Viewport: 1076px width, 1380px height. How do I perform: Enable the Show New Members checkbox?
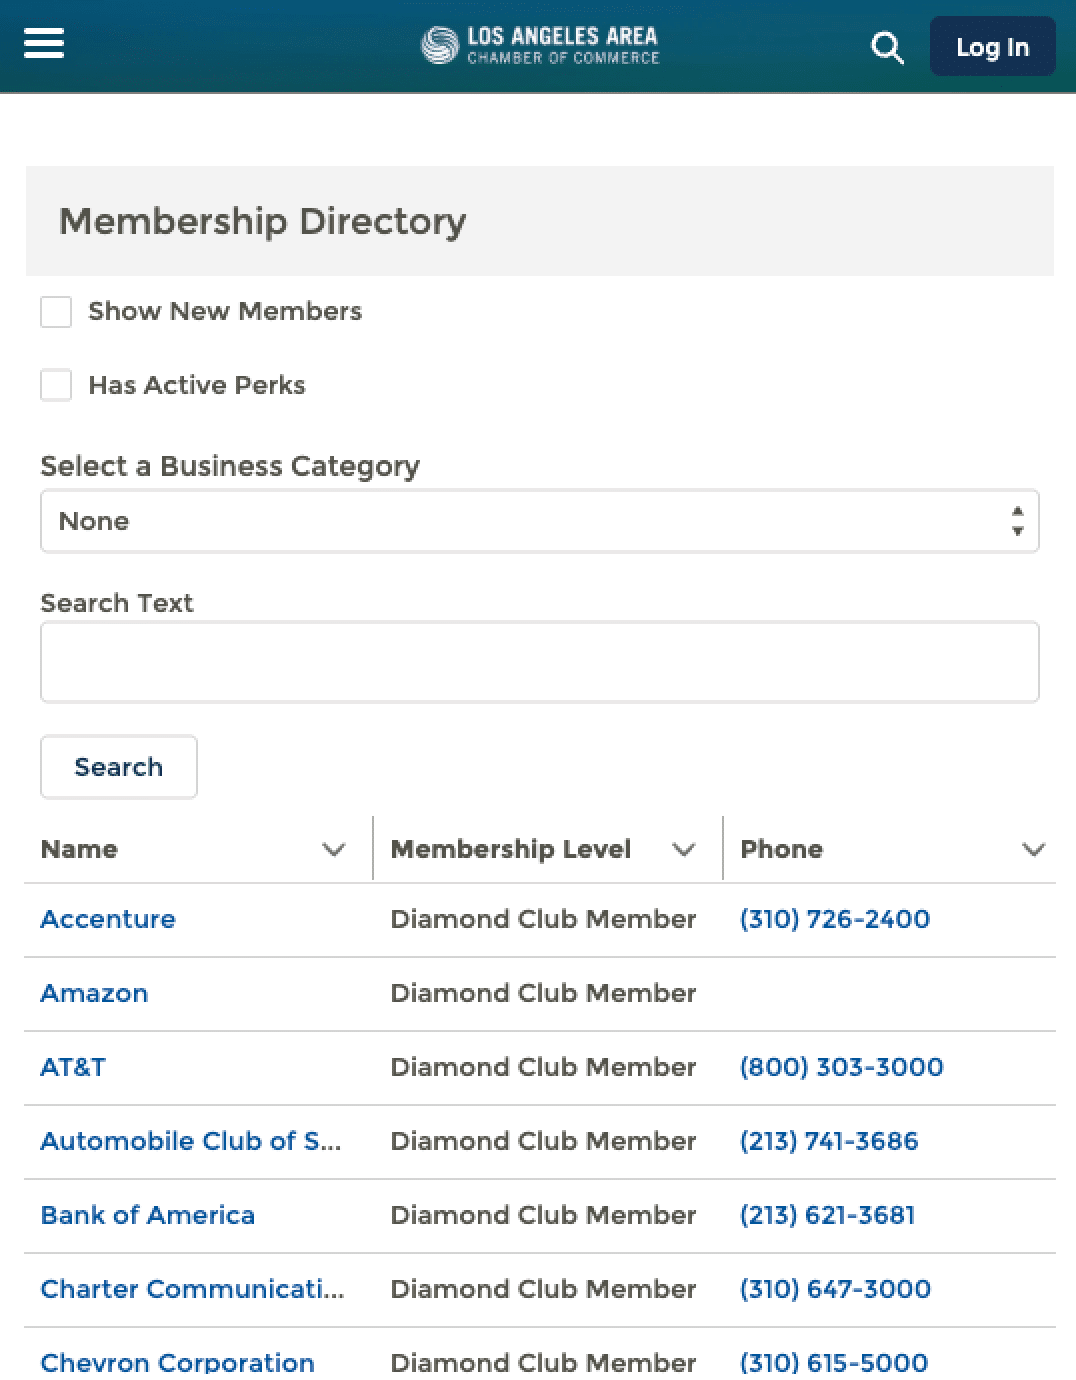[56, 311]
